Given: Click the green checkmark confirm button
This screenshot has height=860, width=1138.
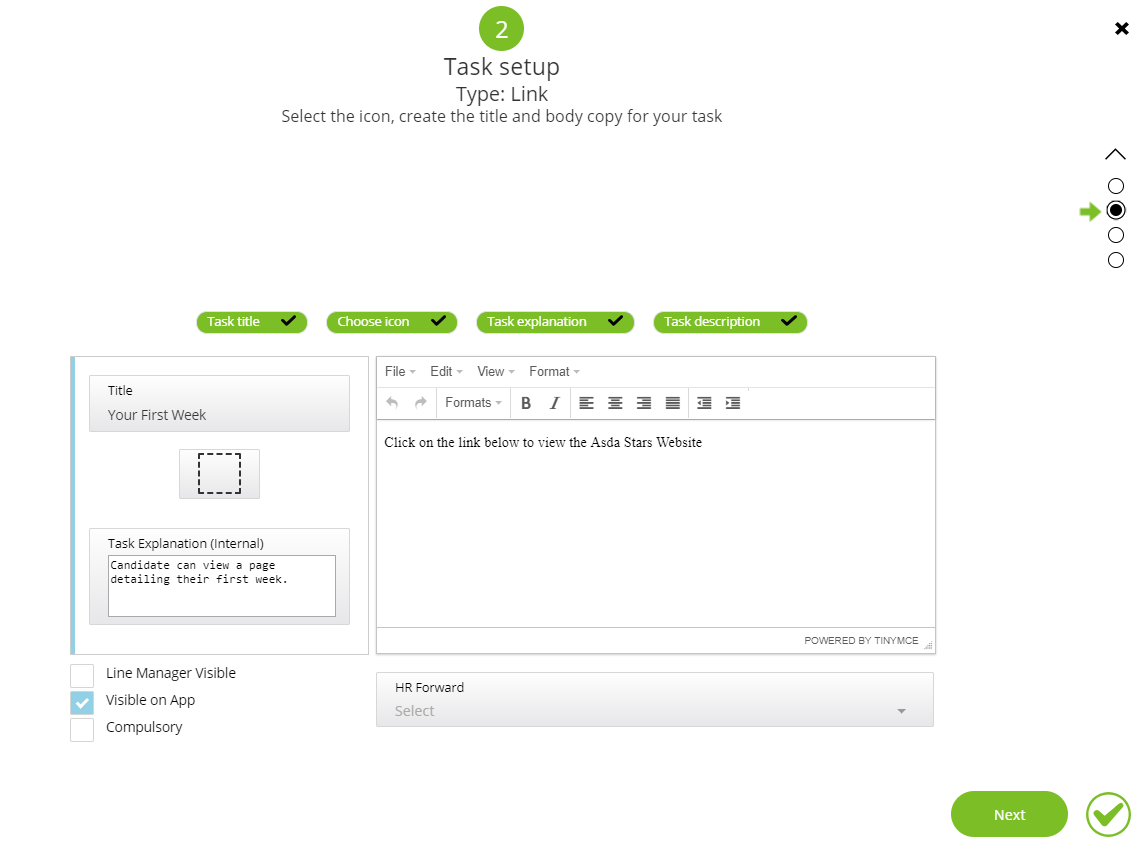Looking at the screenshot, I should click(1108, 814).
